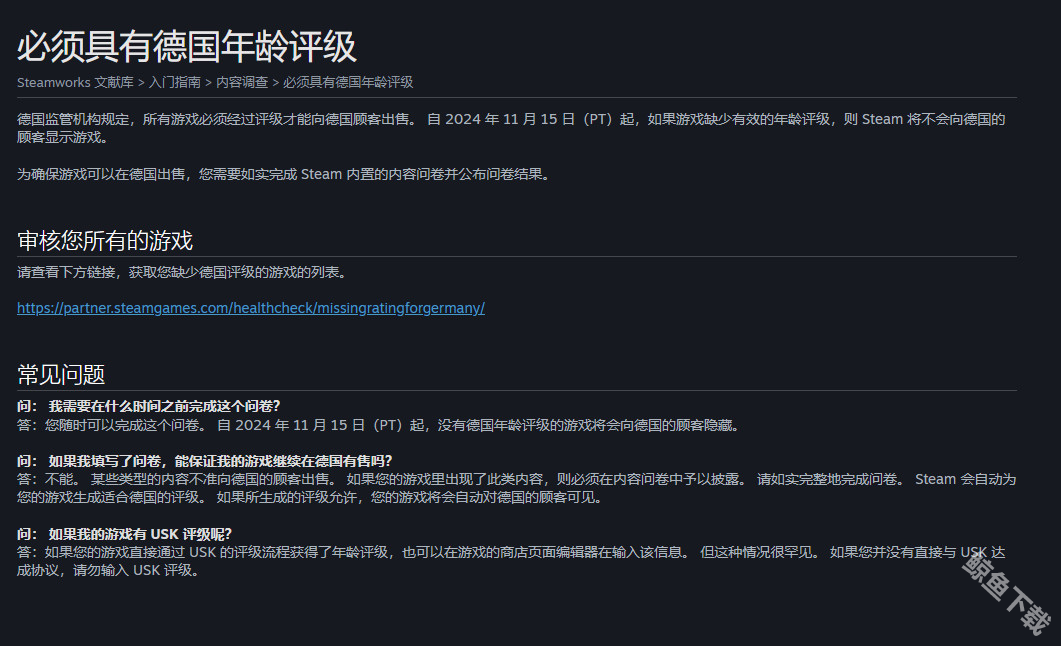Viewport: 1061px width, 646px height.
Task: Click the question 如果我的游戏有 USK 评级呢
Action: click(140, 534)
